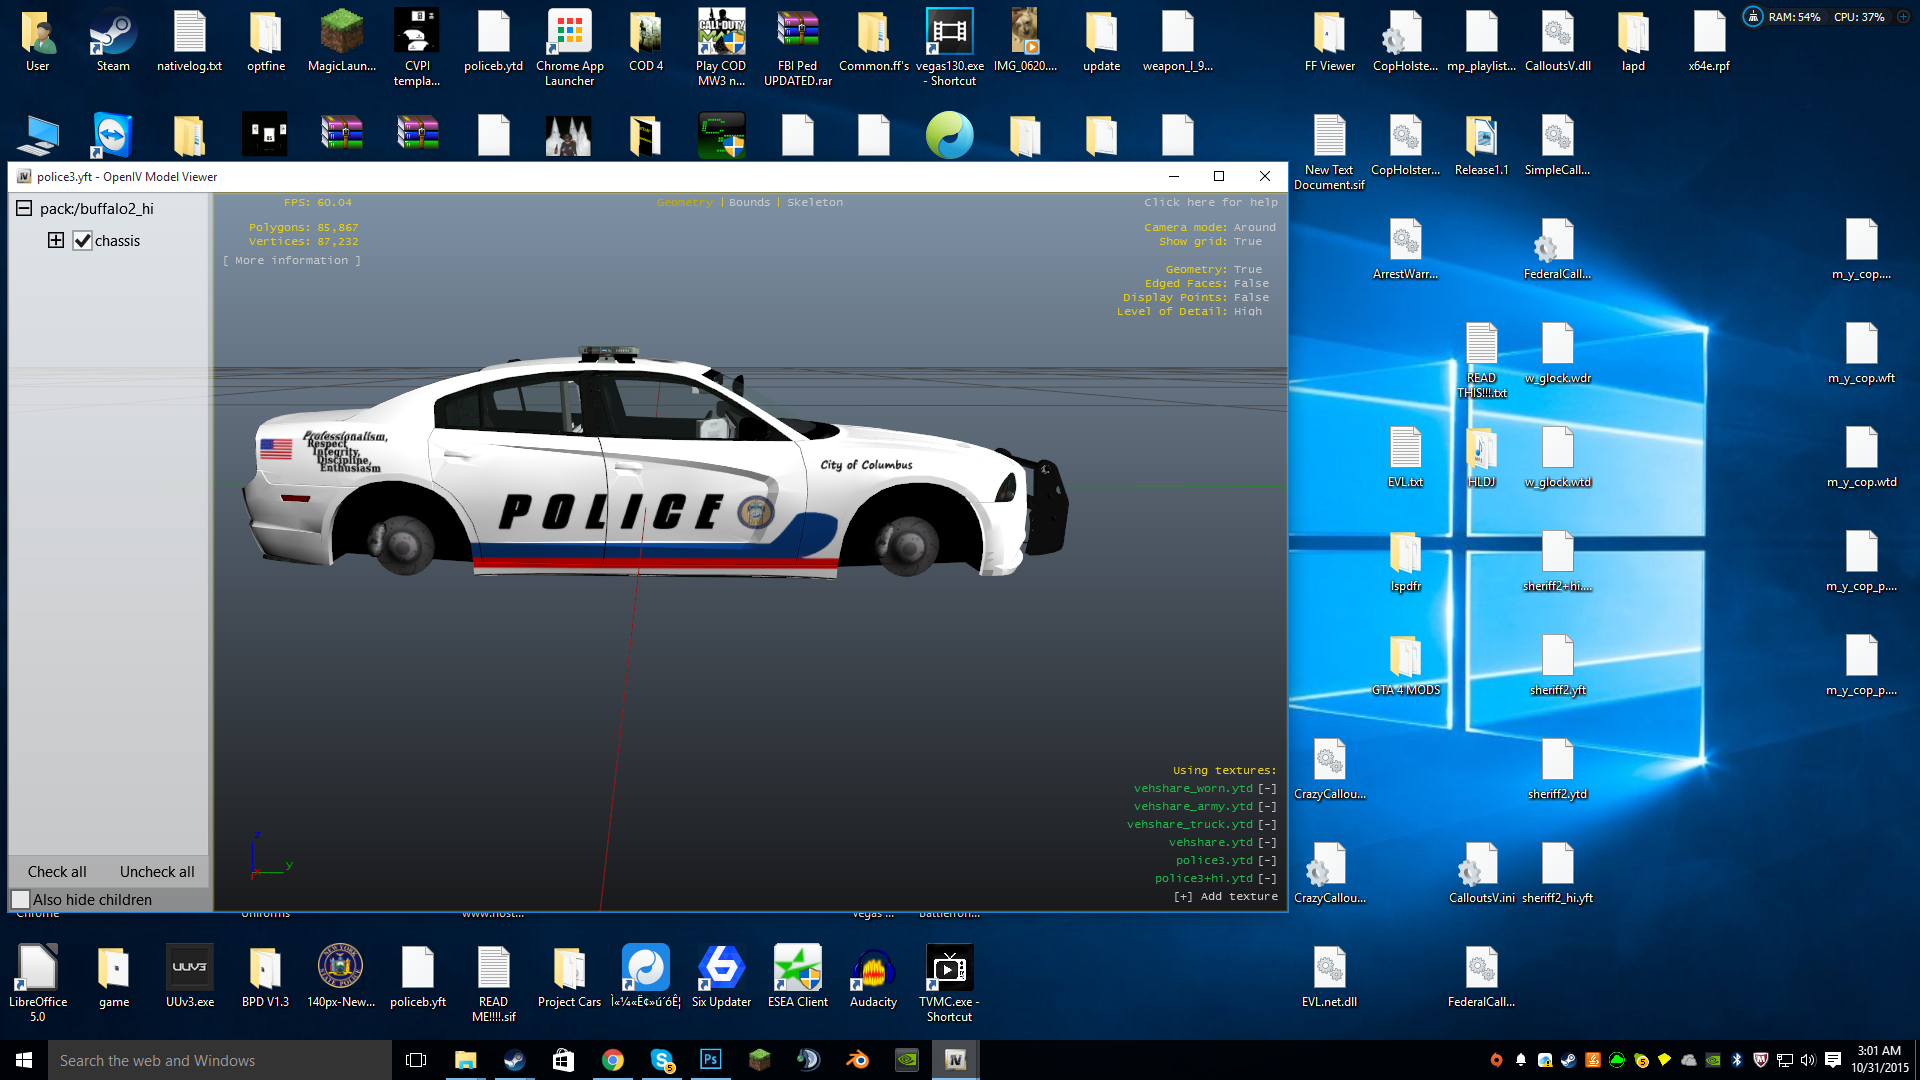Enable the Also hide children checkbox
Screen dimensions: 1920x1080
[x=21, y=899]
